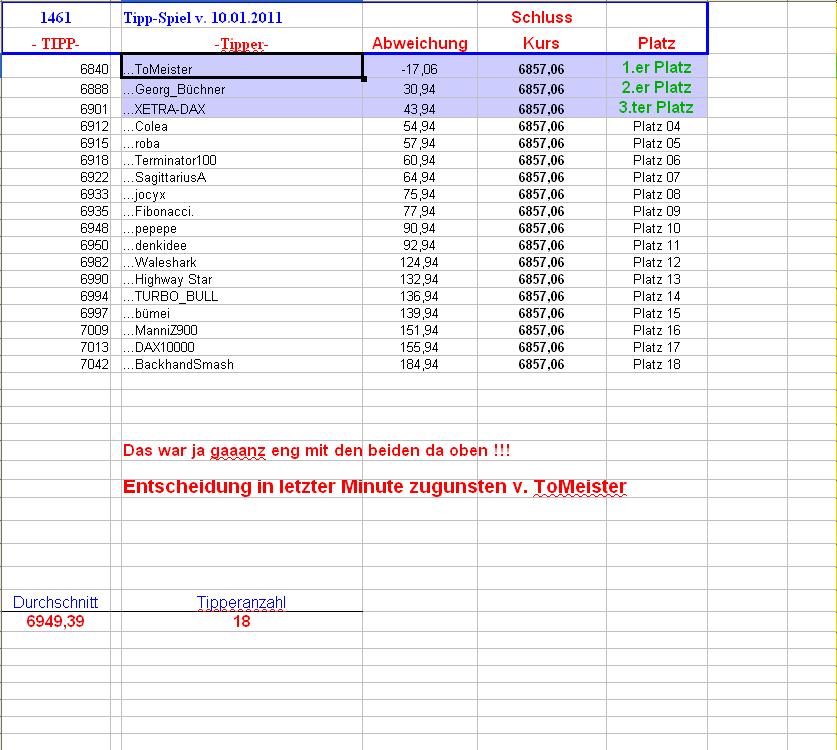Click the Platz 15 cell
837x750 pixels.
[x=657, y=314]
